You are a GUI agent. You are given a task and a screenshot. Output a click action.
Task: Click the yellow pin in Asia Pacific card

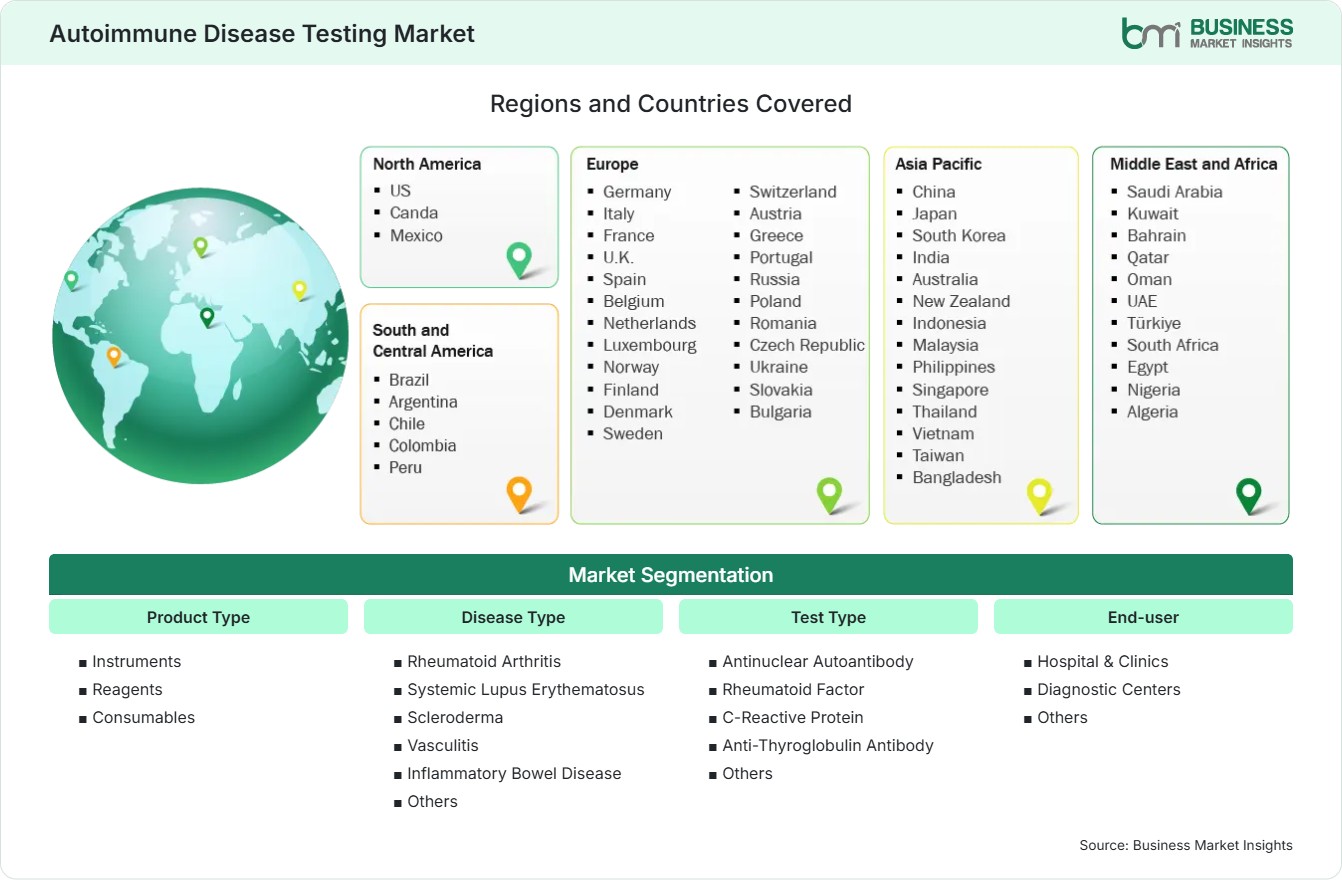point(1040,496)
